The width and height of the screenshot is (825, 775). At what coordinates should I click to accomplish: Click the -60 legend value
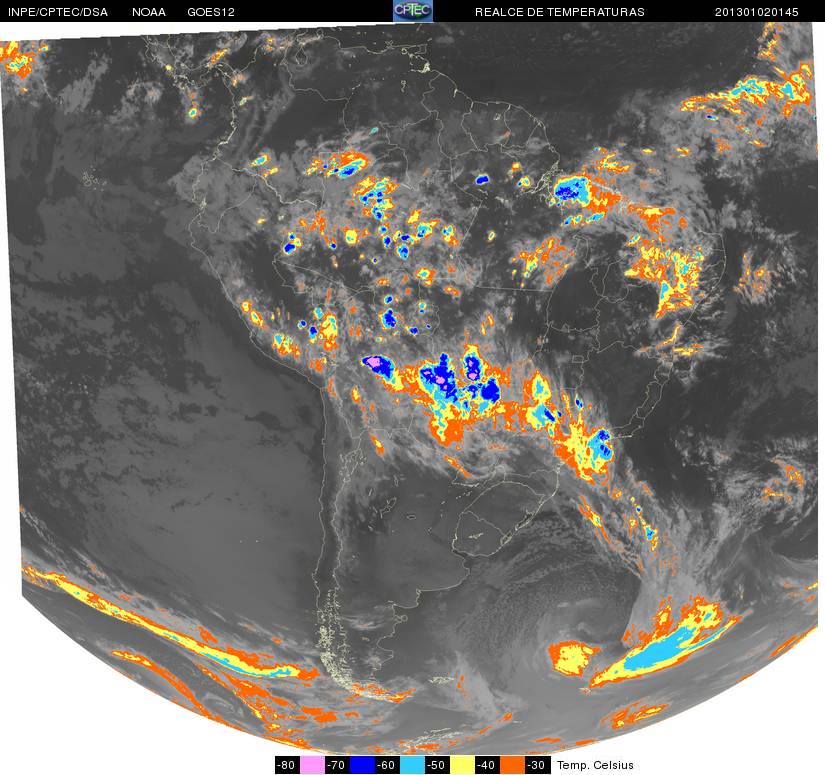(x=387, y=764)
